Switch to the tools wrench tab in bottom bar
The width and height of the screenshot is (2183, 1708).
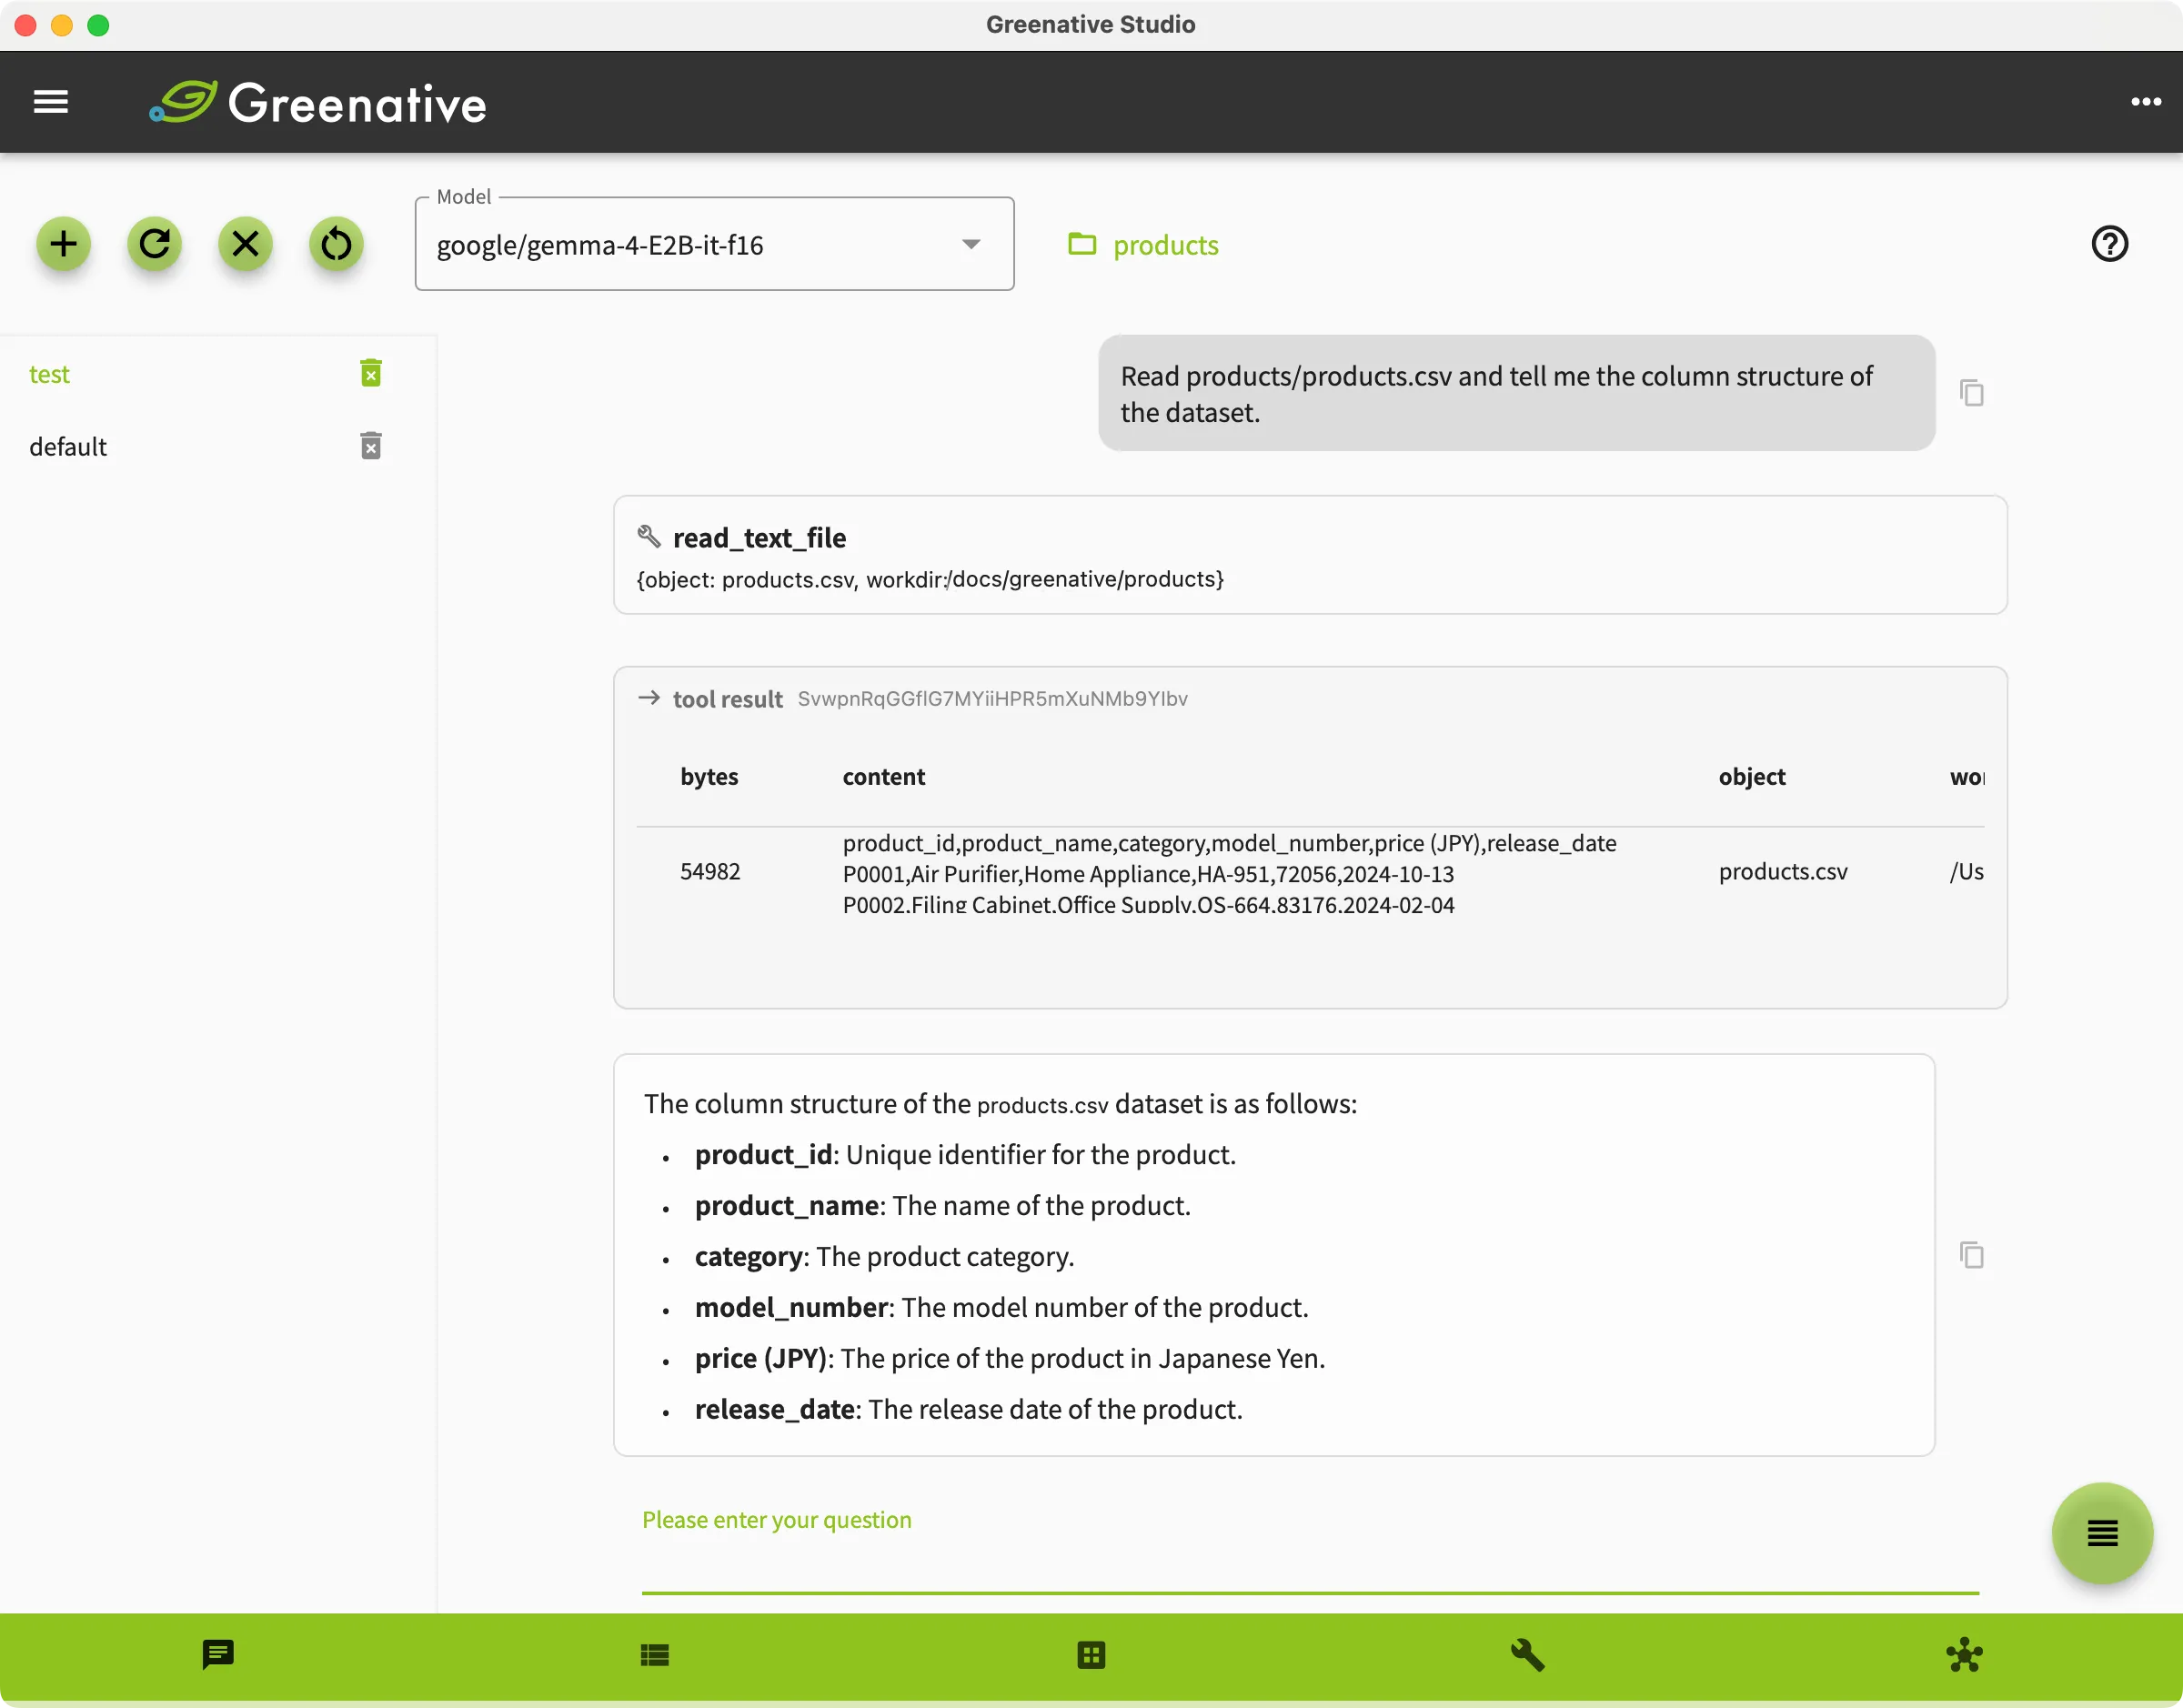pos(1528,1655)
